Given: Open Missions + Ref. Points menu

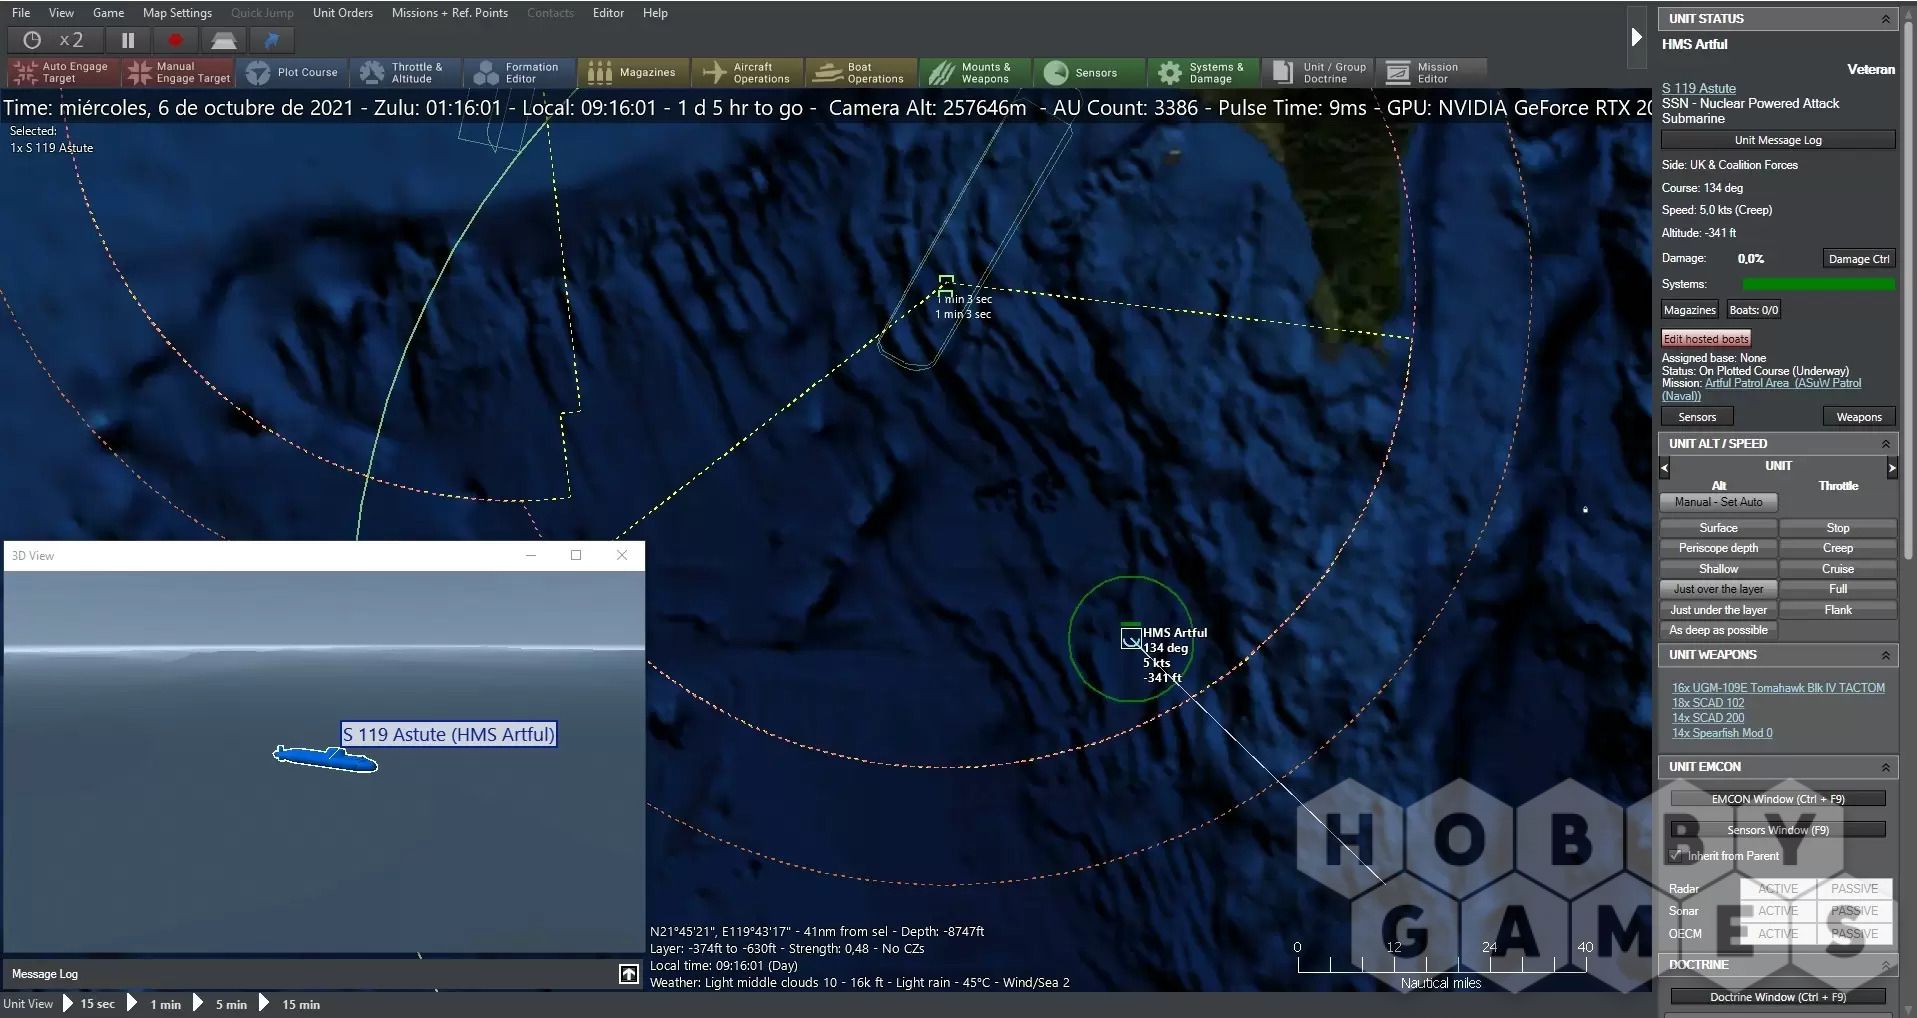Looking at the screenshot, I should [x=449, y=13].
